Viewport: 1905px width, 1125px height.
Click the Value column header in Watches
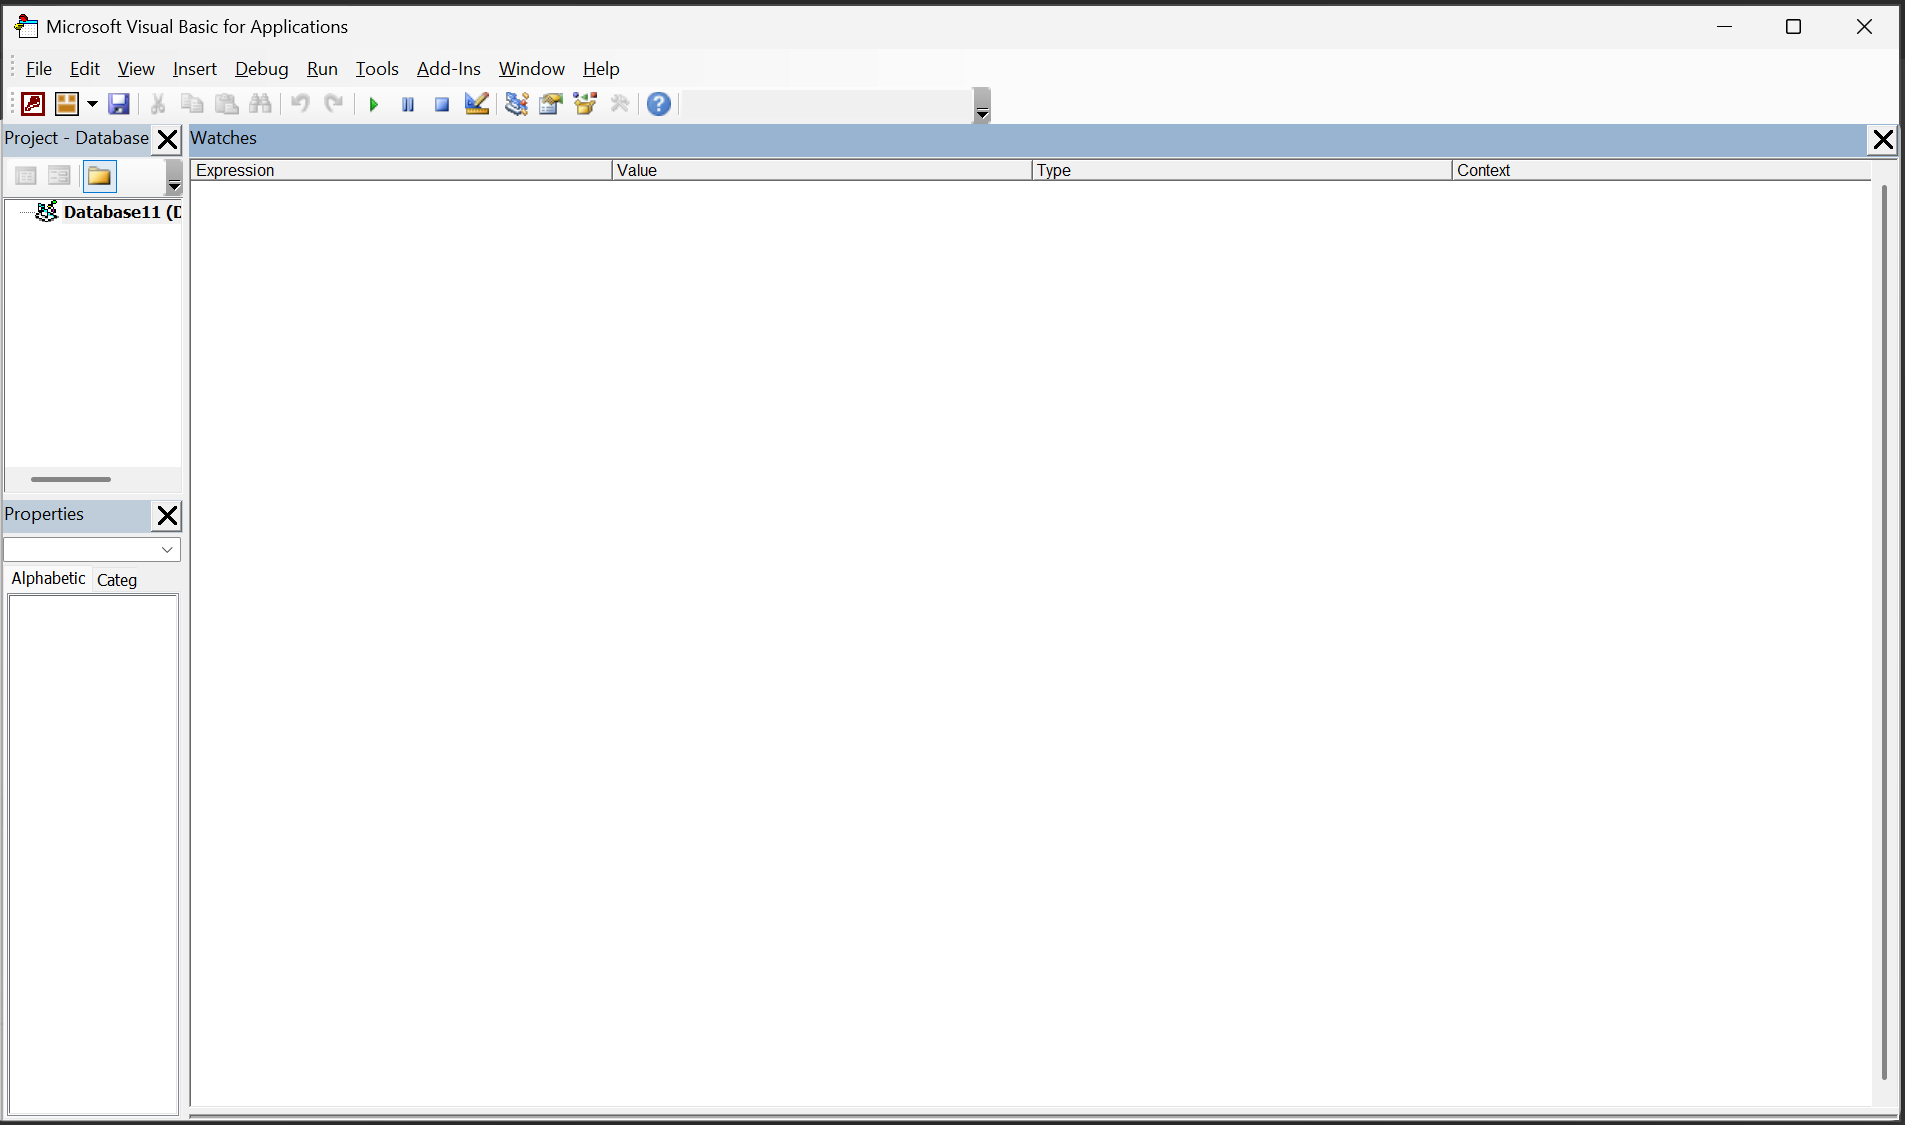[x=822, y=170]
